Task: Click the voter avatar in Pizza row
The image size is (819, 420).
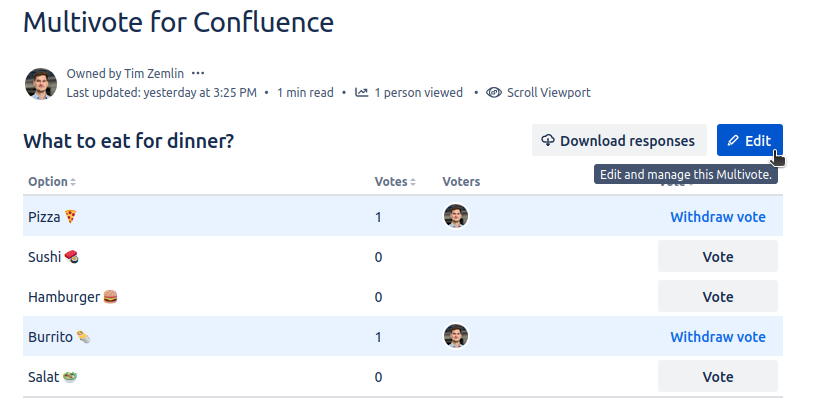Action: (456, 216)
